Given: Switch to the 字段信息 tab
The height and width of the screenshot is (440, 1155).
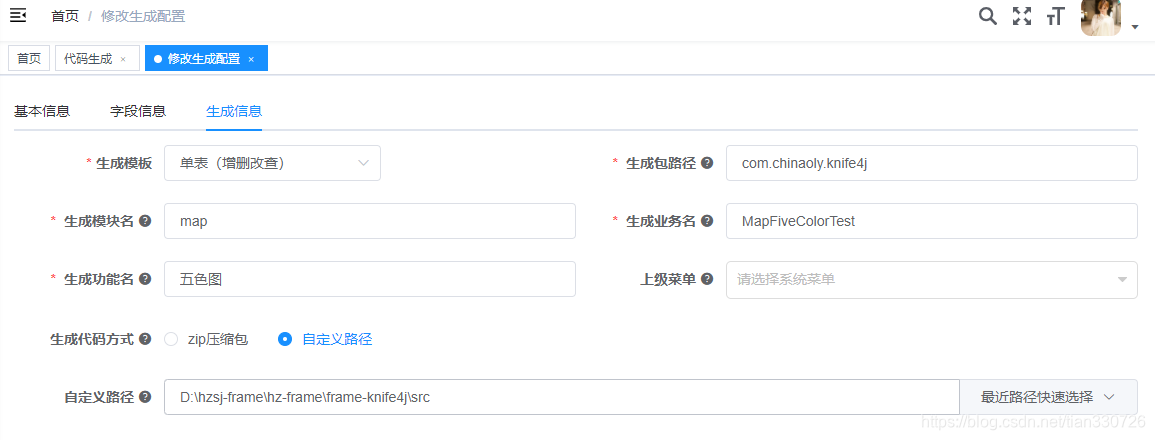Looking at the screenshot, I should [138, 111].
